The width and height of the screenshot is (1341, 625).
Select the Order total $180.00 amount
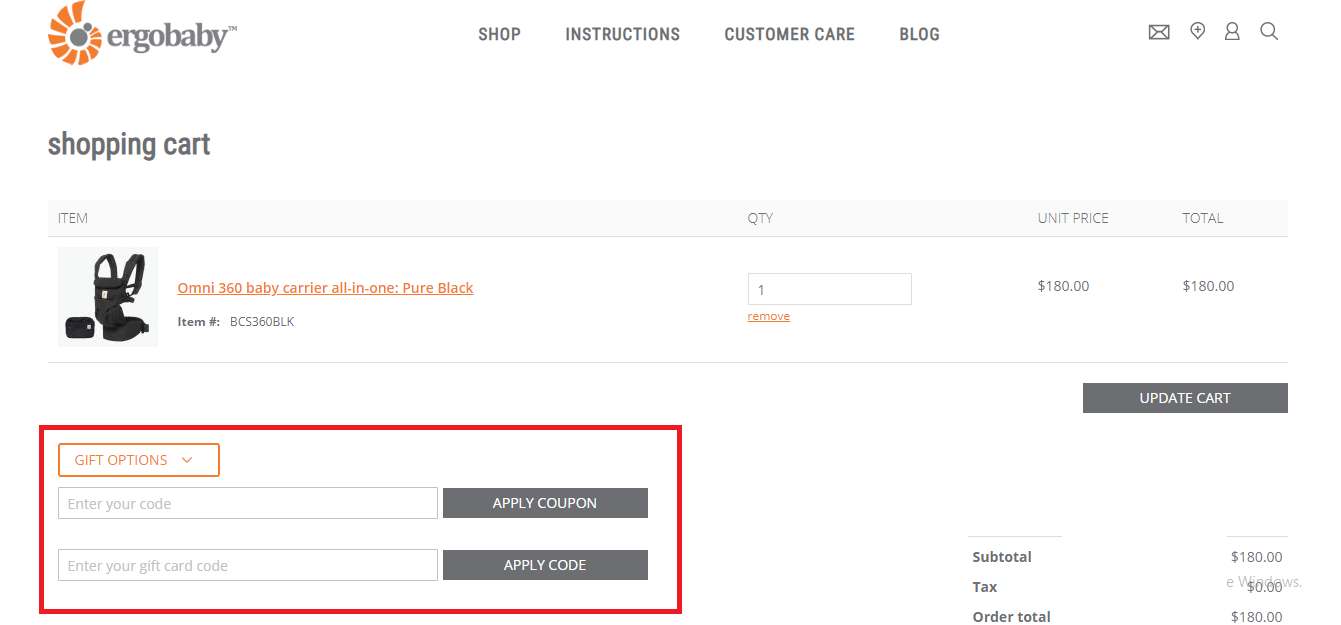pos(1256,617)
